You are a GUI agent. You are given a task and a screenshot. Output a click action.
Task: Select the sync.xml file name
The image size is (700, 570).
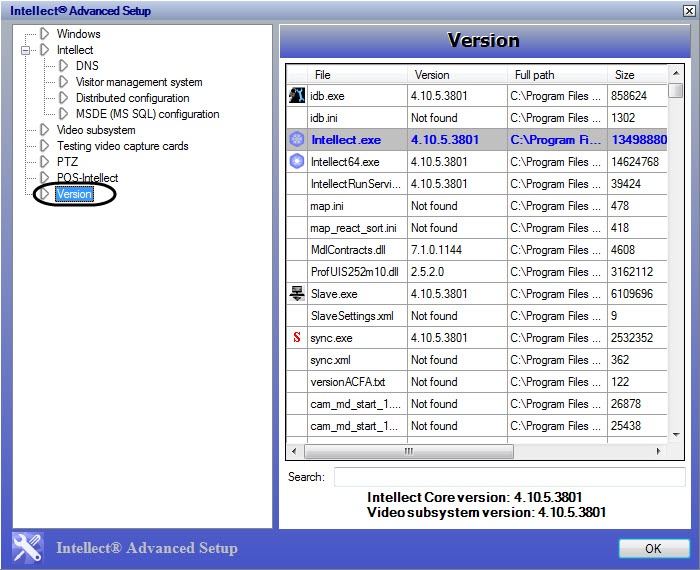(x=330, y=360)
